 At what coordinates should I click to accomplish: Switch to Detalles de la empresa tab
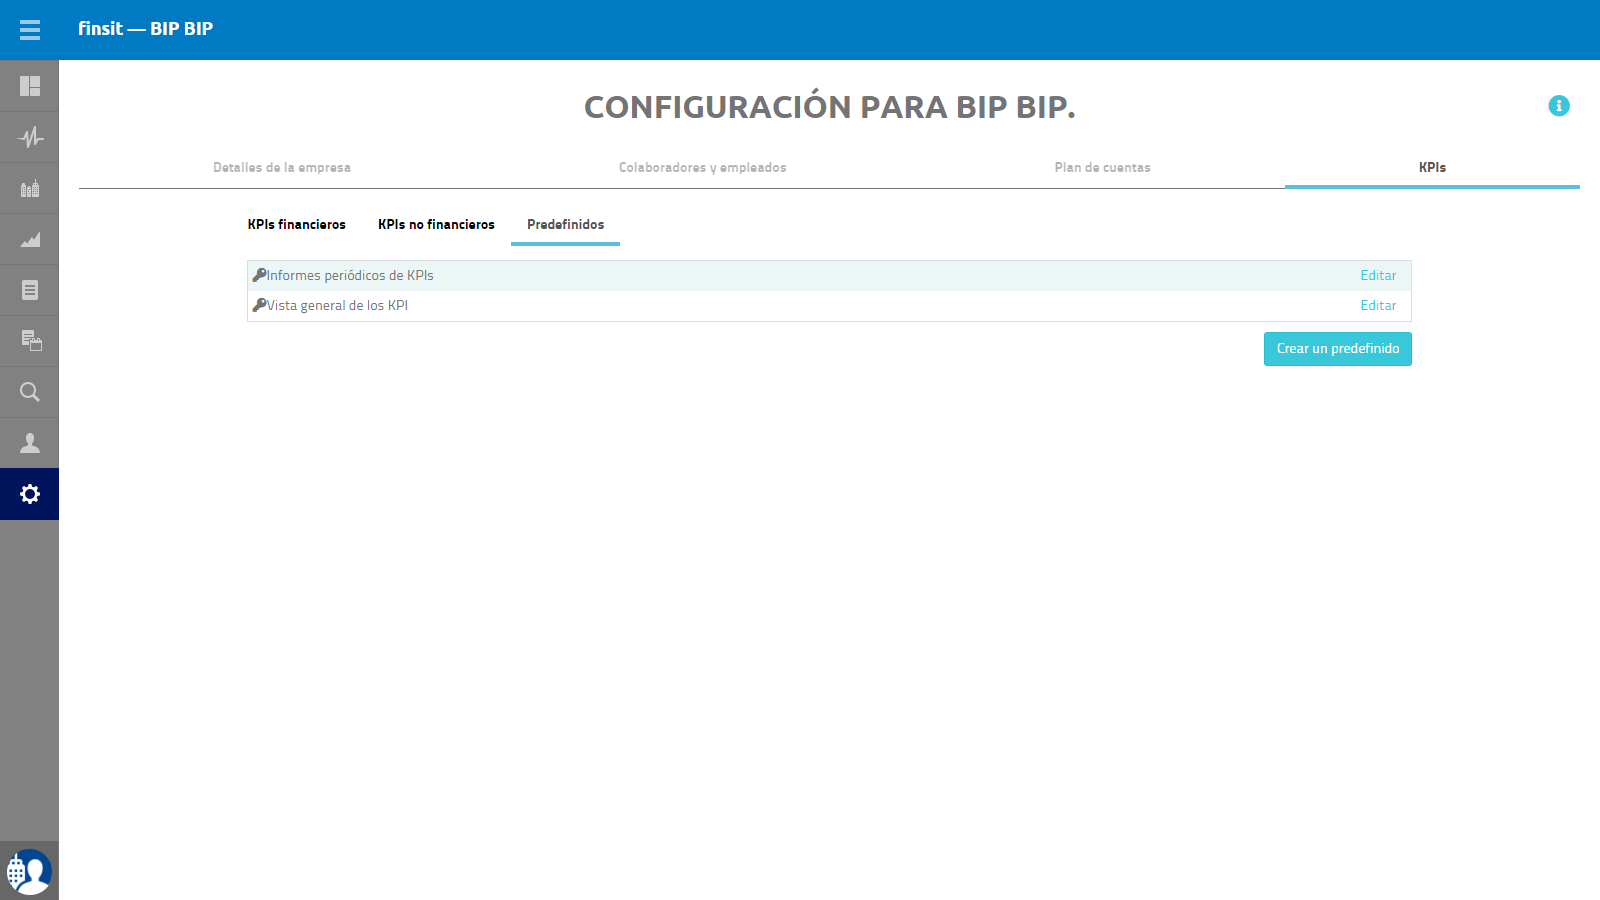[x=282, y=168]
